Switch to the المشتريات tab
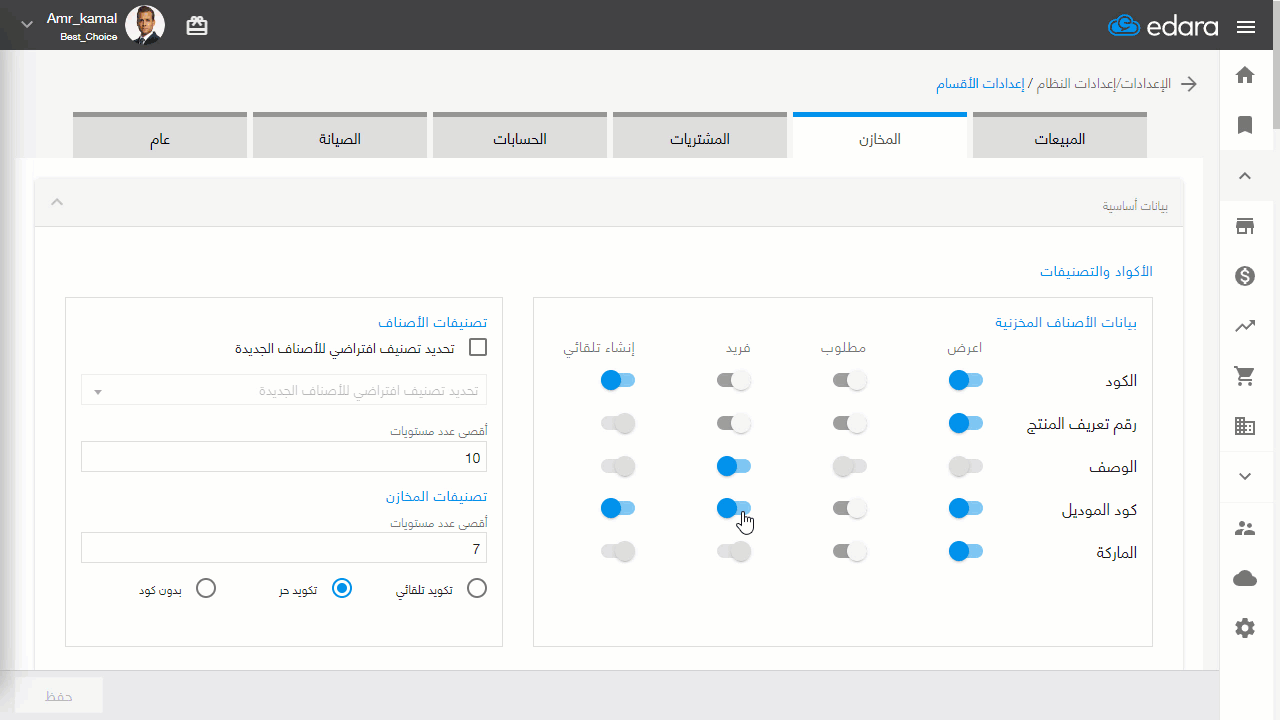 point(700,137)
